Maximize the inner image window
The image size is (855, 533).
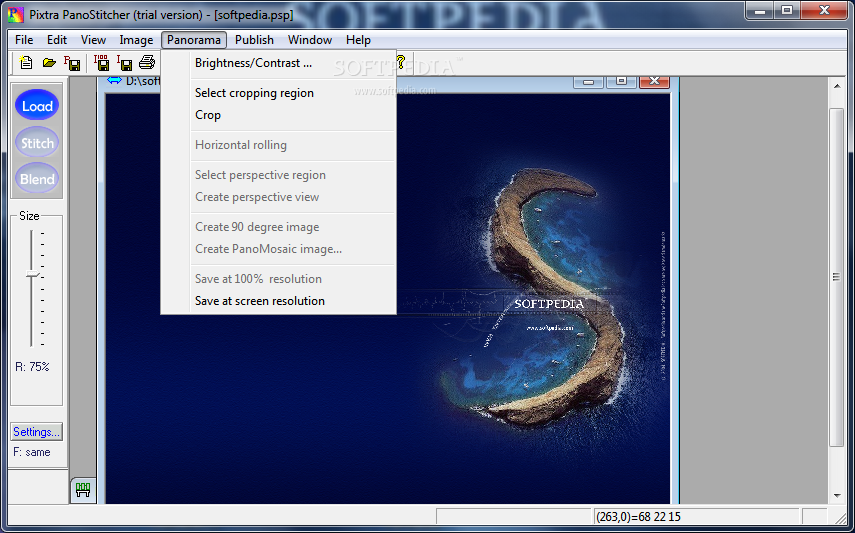(x=621, y=81)
